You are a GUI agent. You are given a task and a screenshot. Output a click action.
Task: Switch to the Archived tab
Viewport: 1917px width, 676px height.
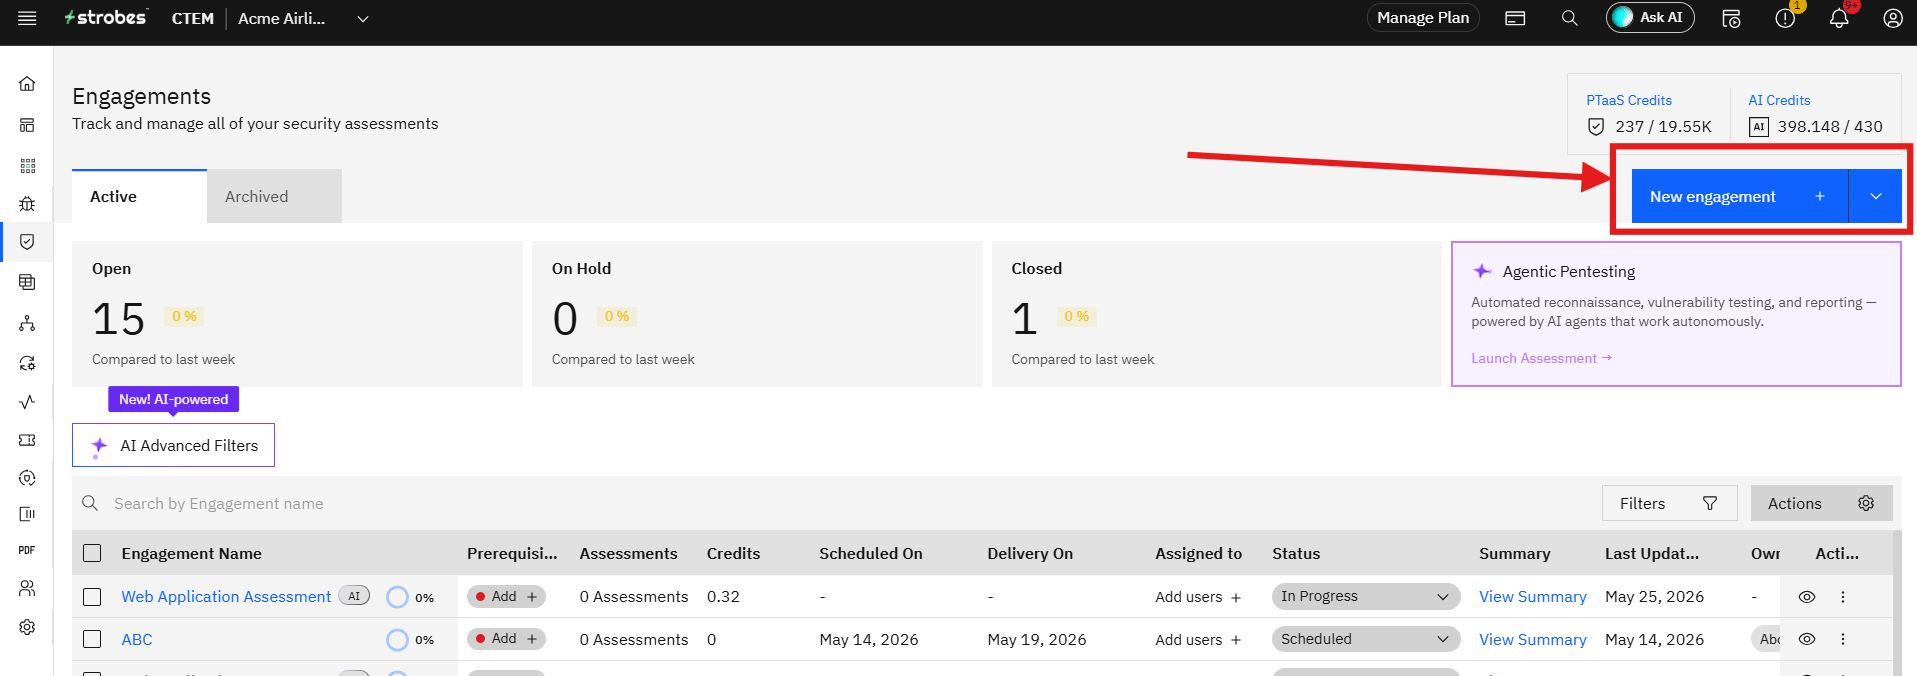pyautogui.click(x=274, y=197)
